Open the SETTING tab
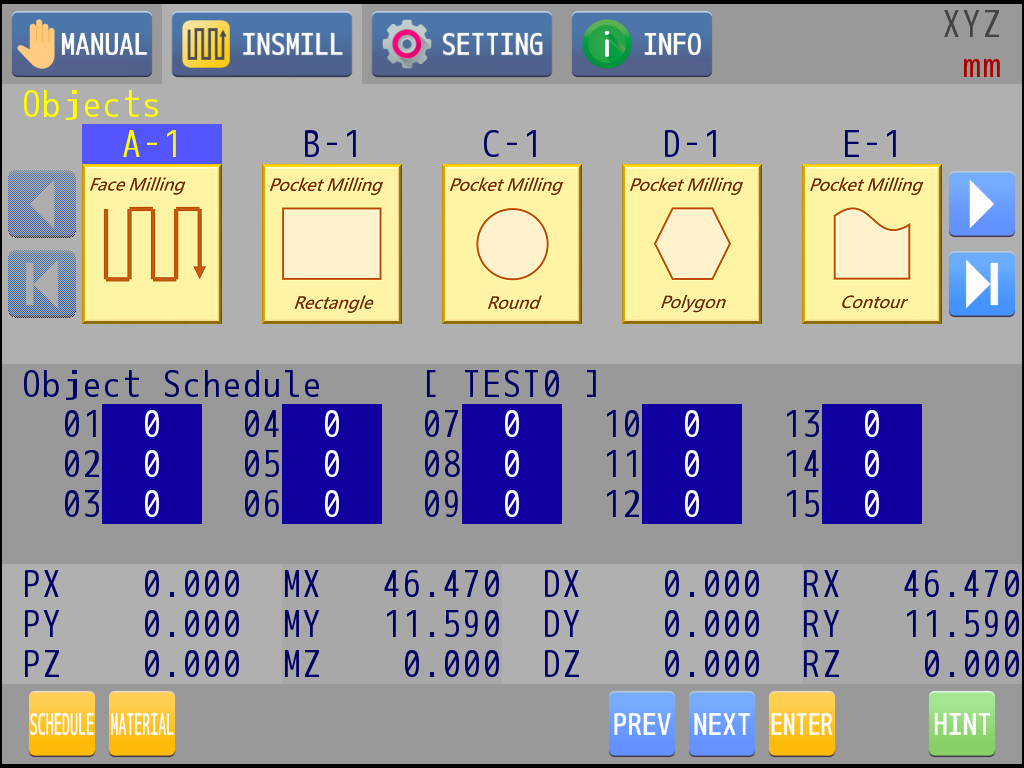Viewport: 1024px width, 768px height. click(462, 45)
